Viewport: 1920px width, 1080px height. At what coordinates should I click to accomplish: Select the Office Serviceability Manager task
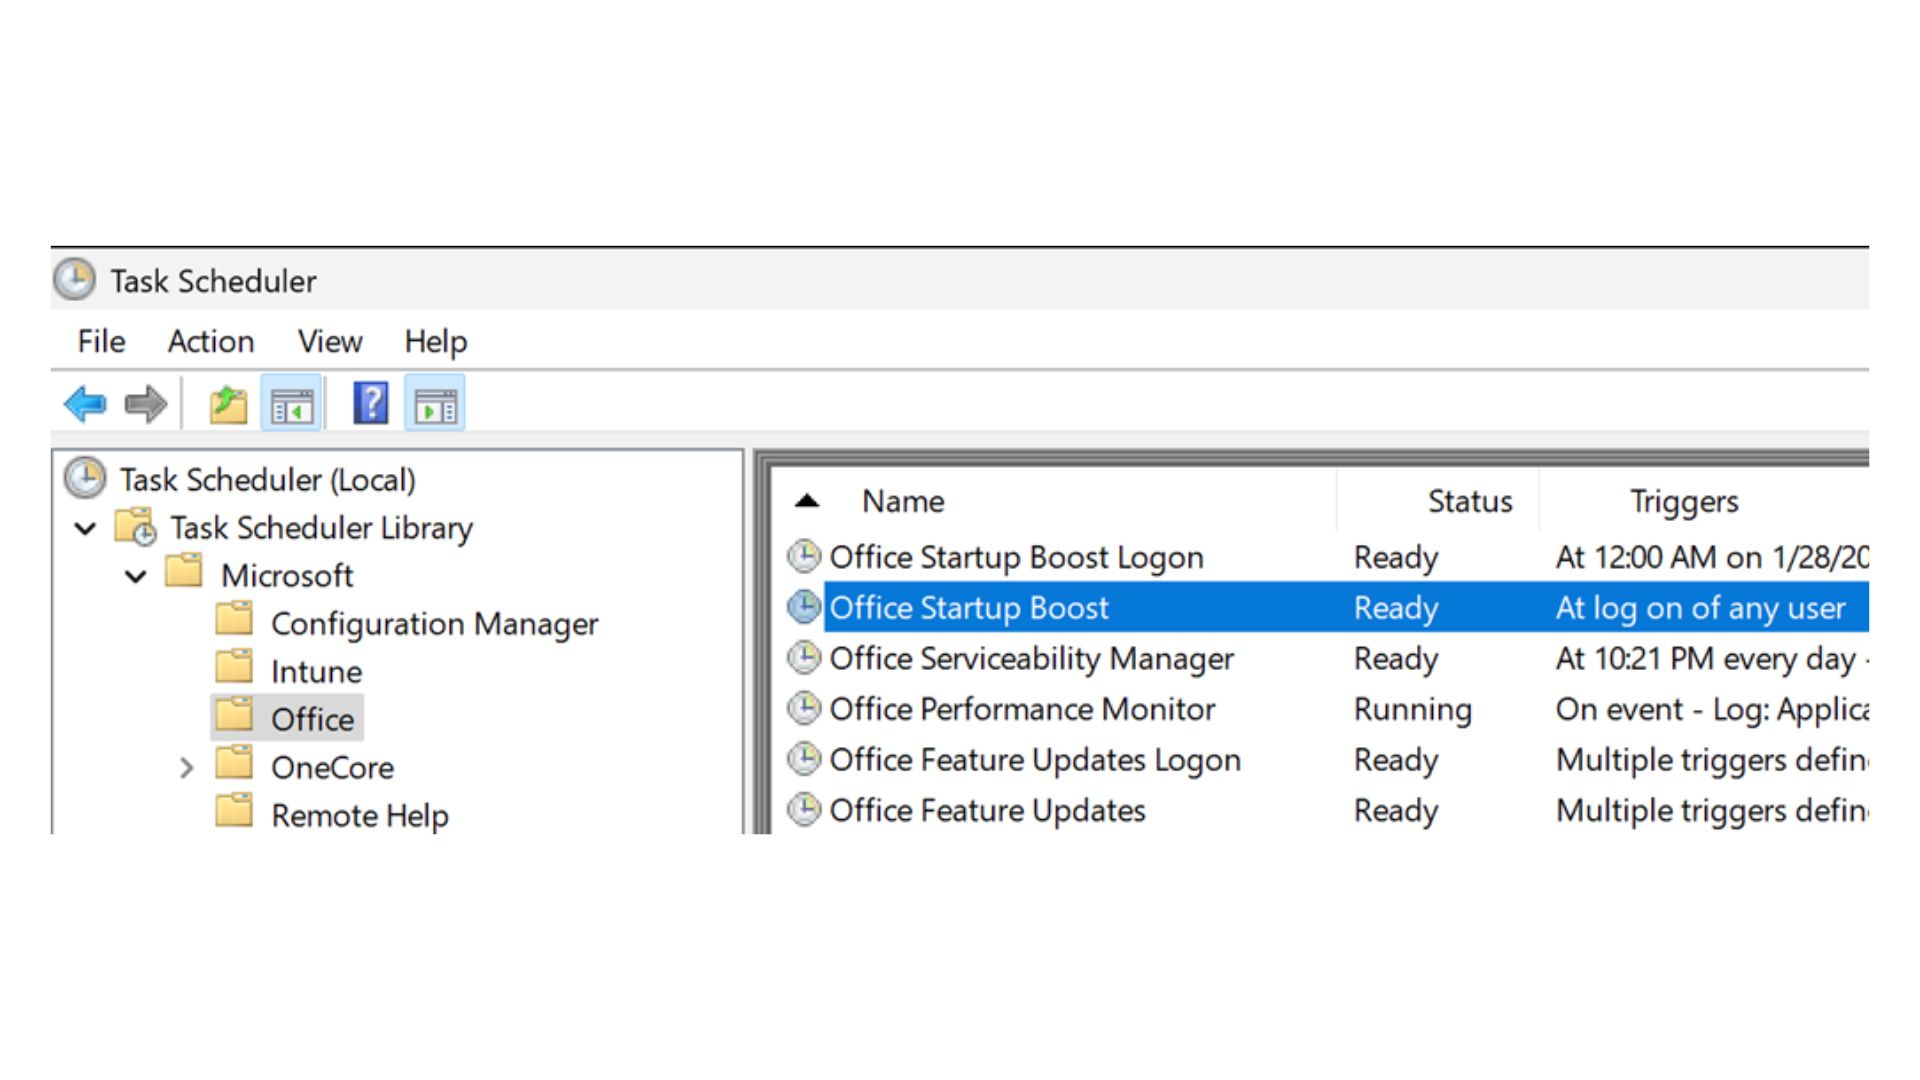(x=1031, y=658)
